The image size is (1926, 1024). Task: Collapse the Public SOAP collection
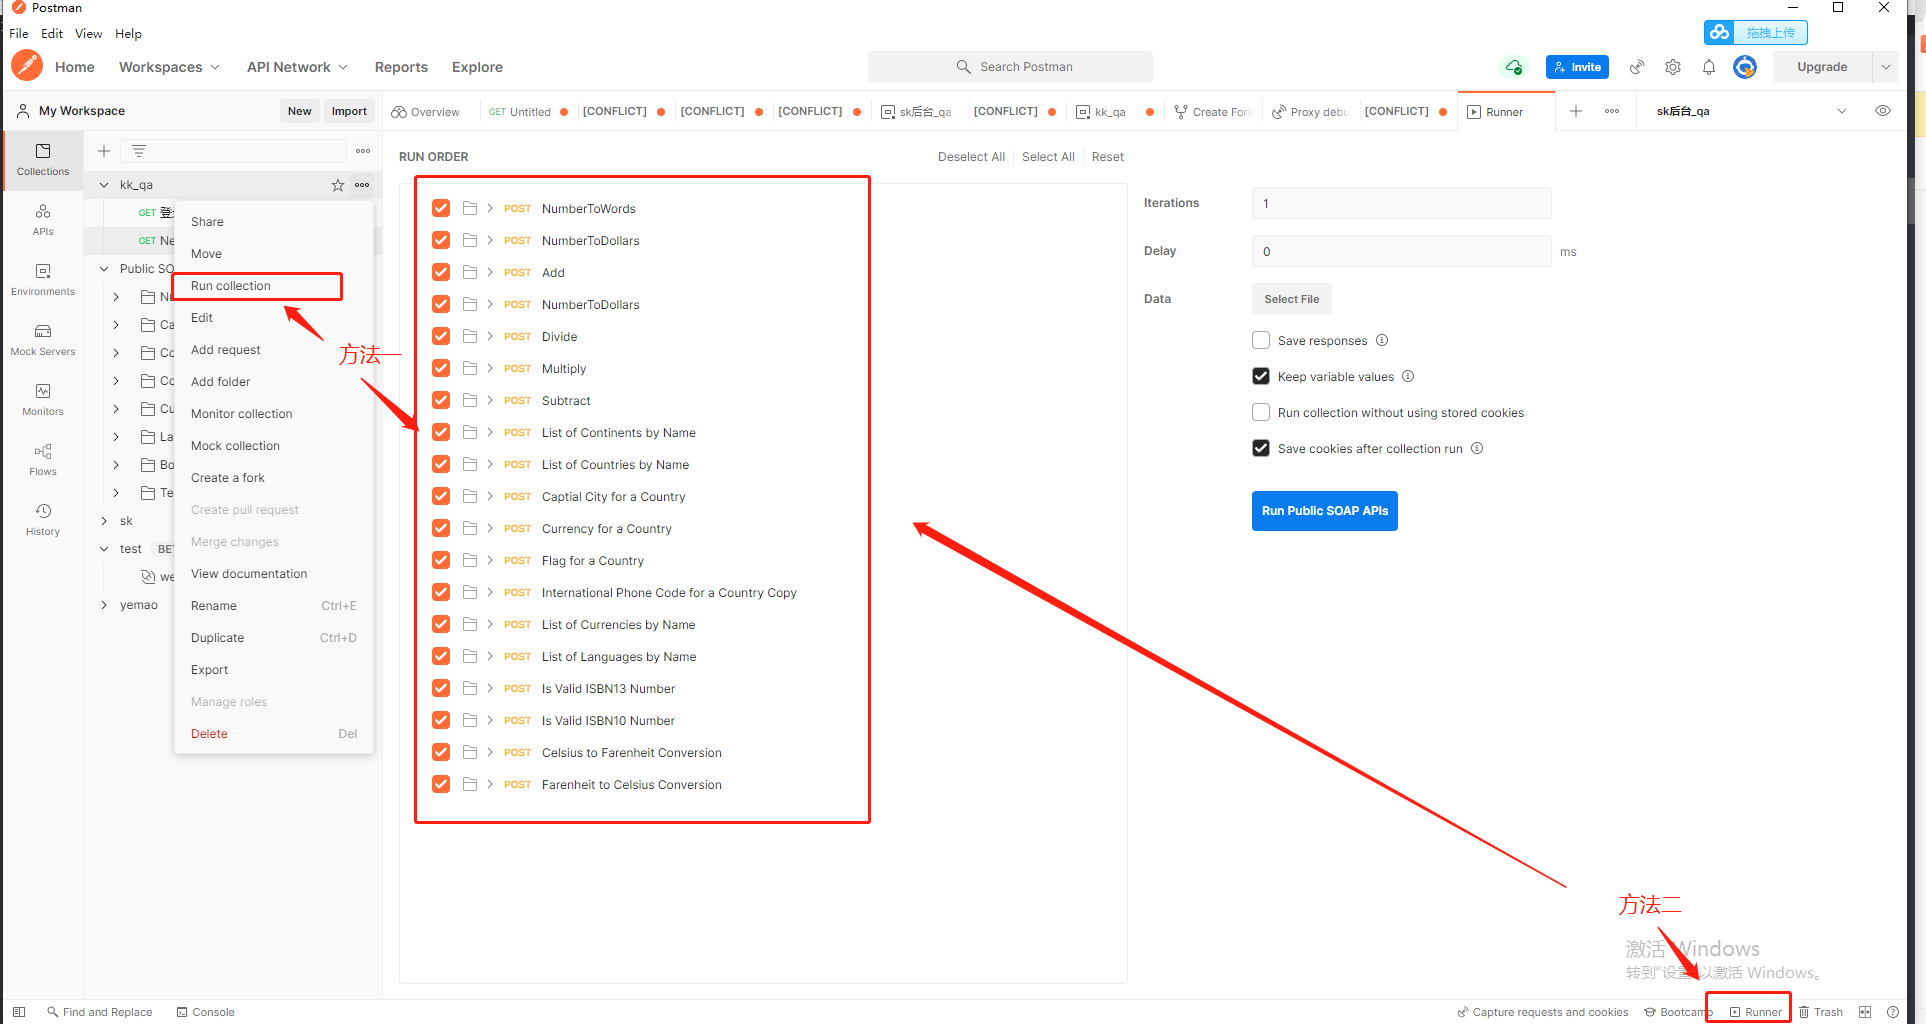coord(104,269)
